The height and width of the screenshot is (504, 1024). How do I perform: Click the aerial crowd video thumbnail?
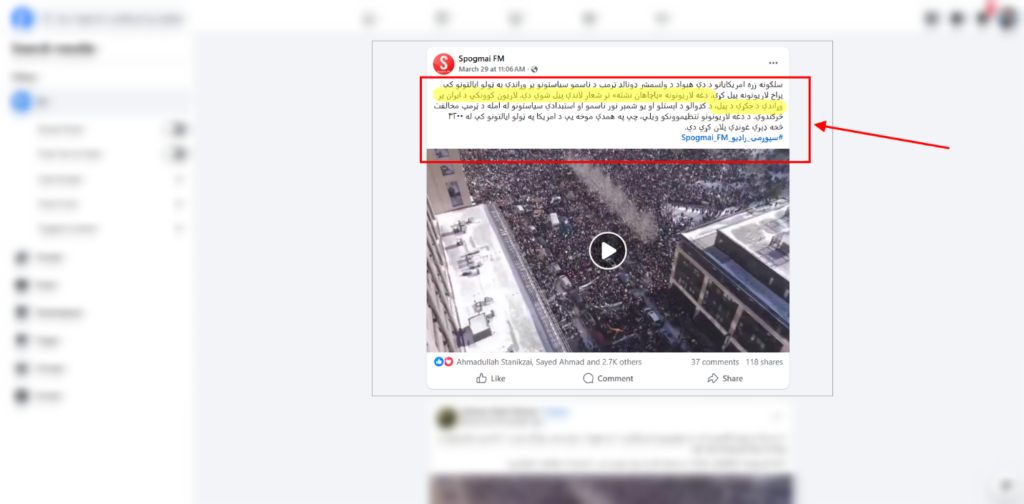click(x=608, y=251)
